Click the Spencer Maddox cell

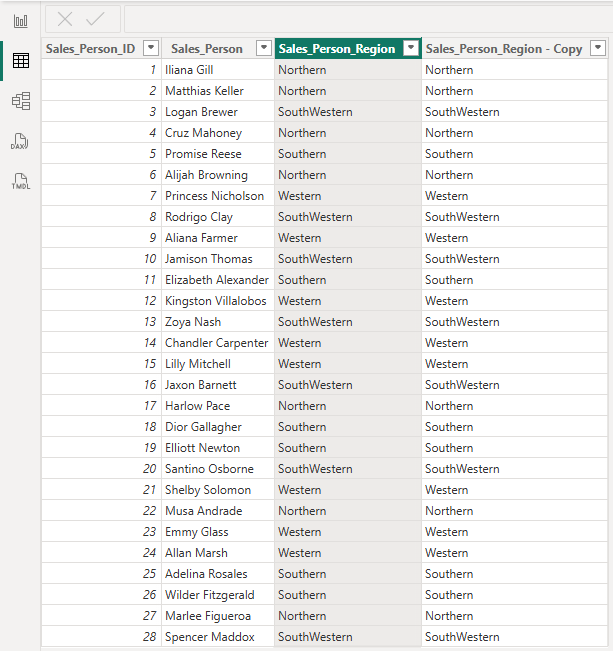point(218,636)
